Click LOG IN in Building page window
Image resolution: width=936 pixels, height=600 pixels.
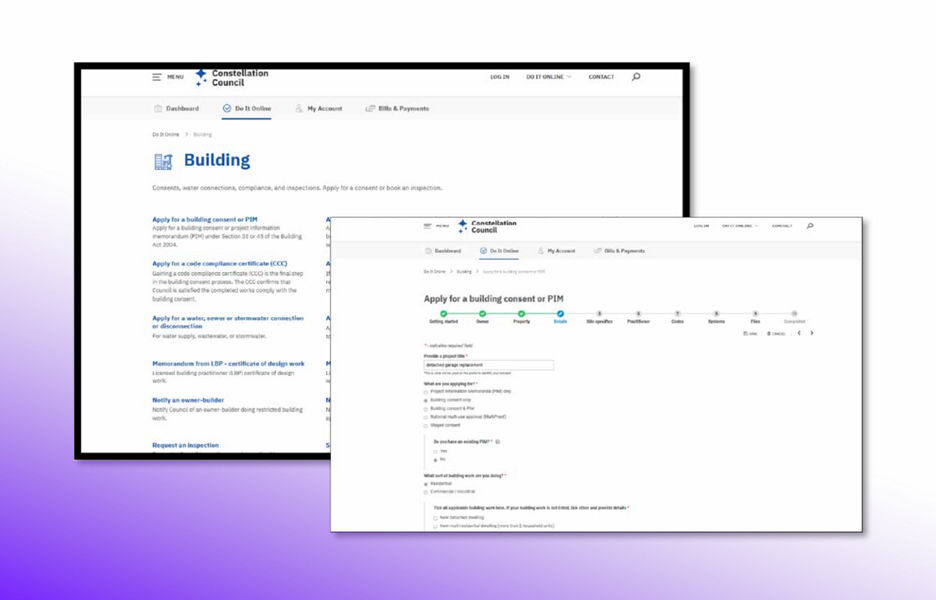pyautogui.click(x=500, y=77)
